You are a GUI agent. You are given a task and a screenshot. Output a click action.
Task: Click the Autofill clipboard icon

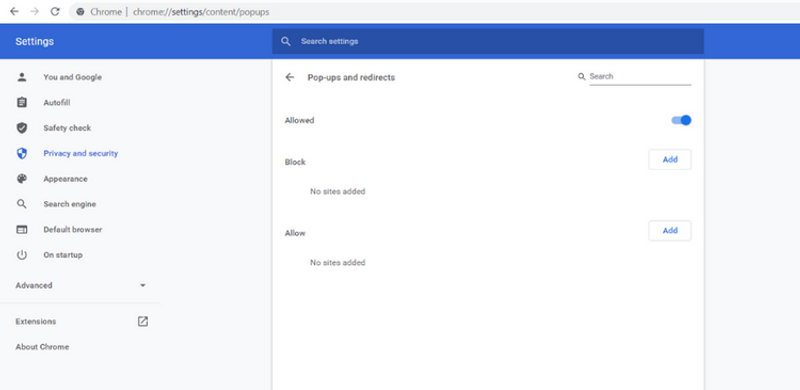click(x=21, y=103)
